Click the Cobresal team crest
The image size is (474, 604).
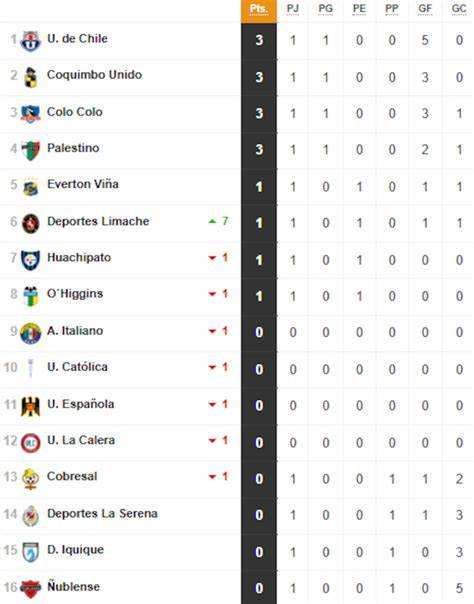pos(31,479)
